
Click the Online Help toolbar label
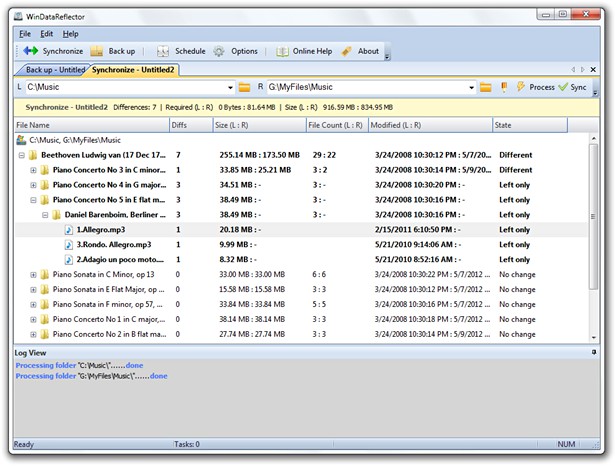312,51
